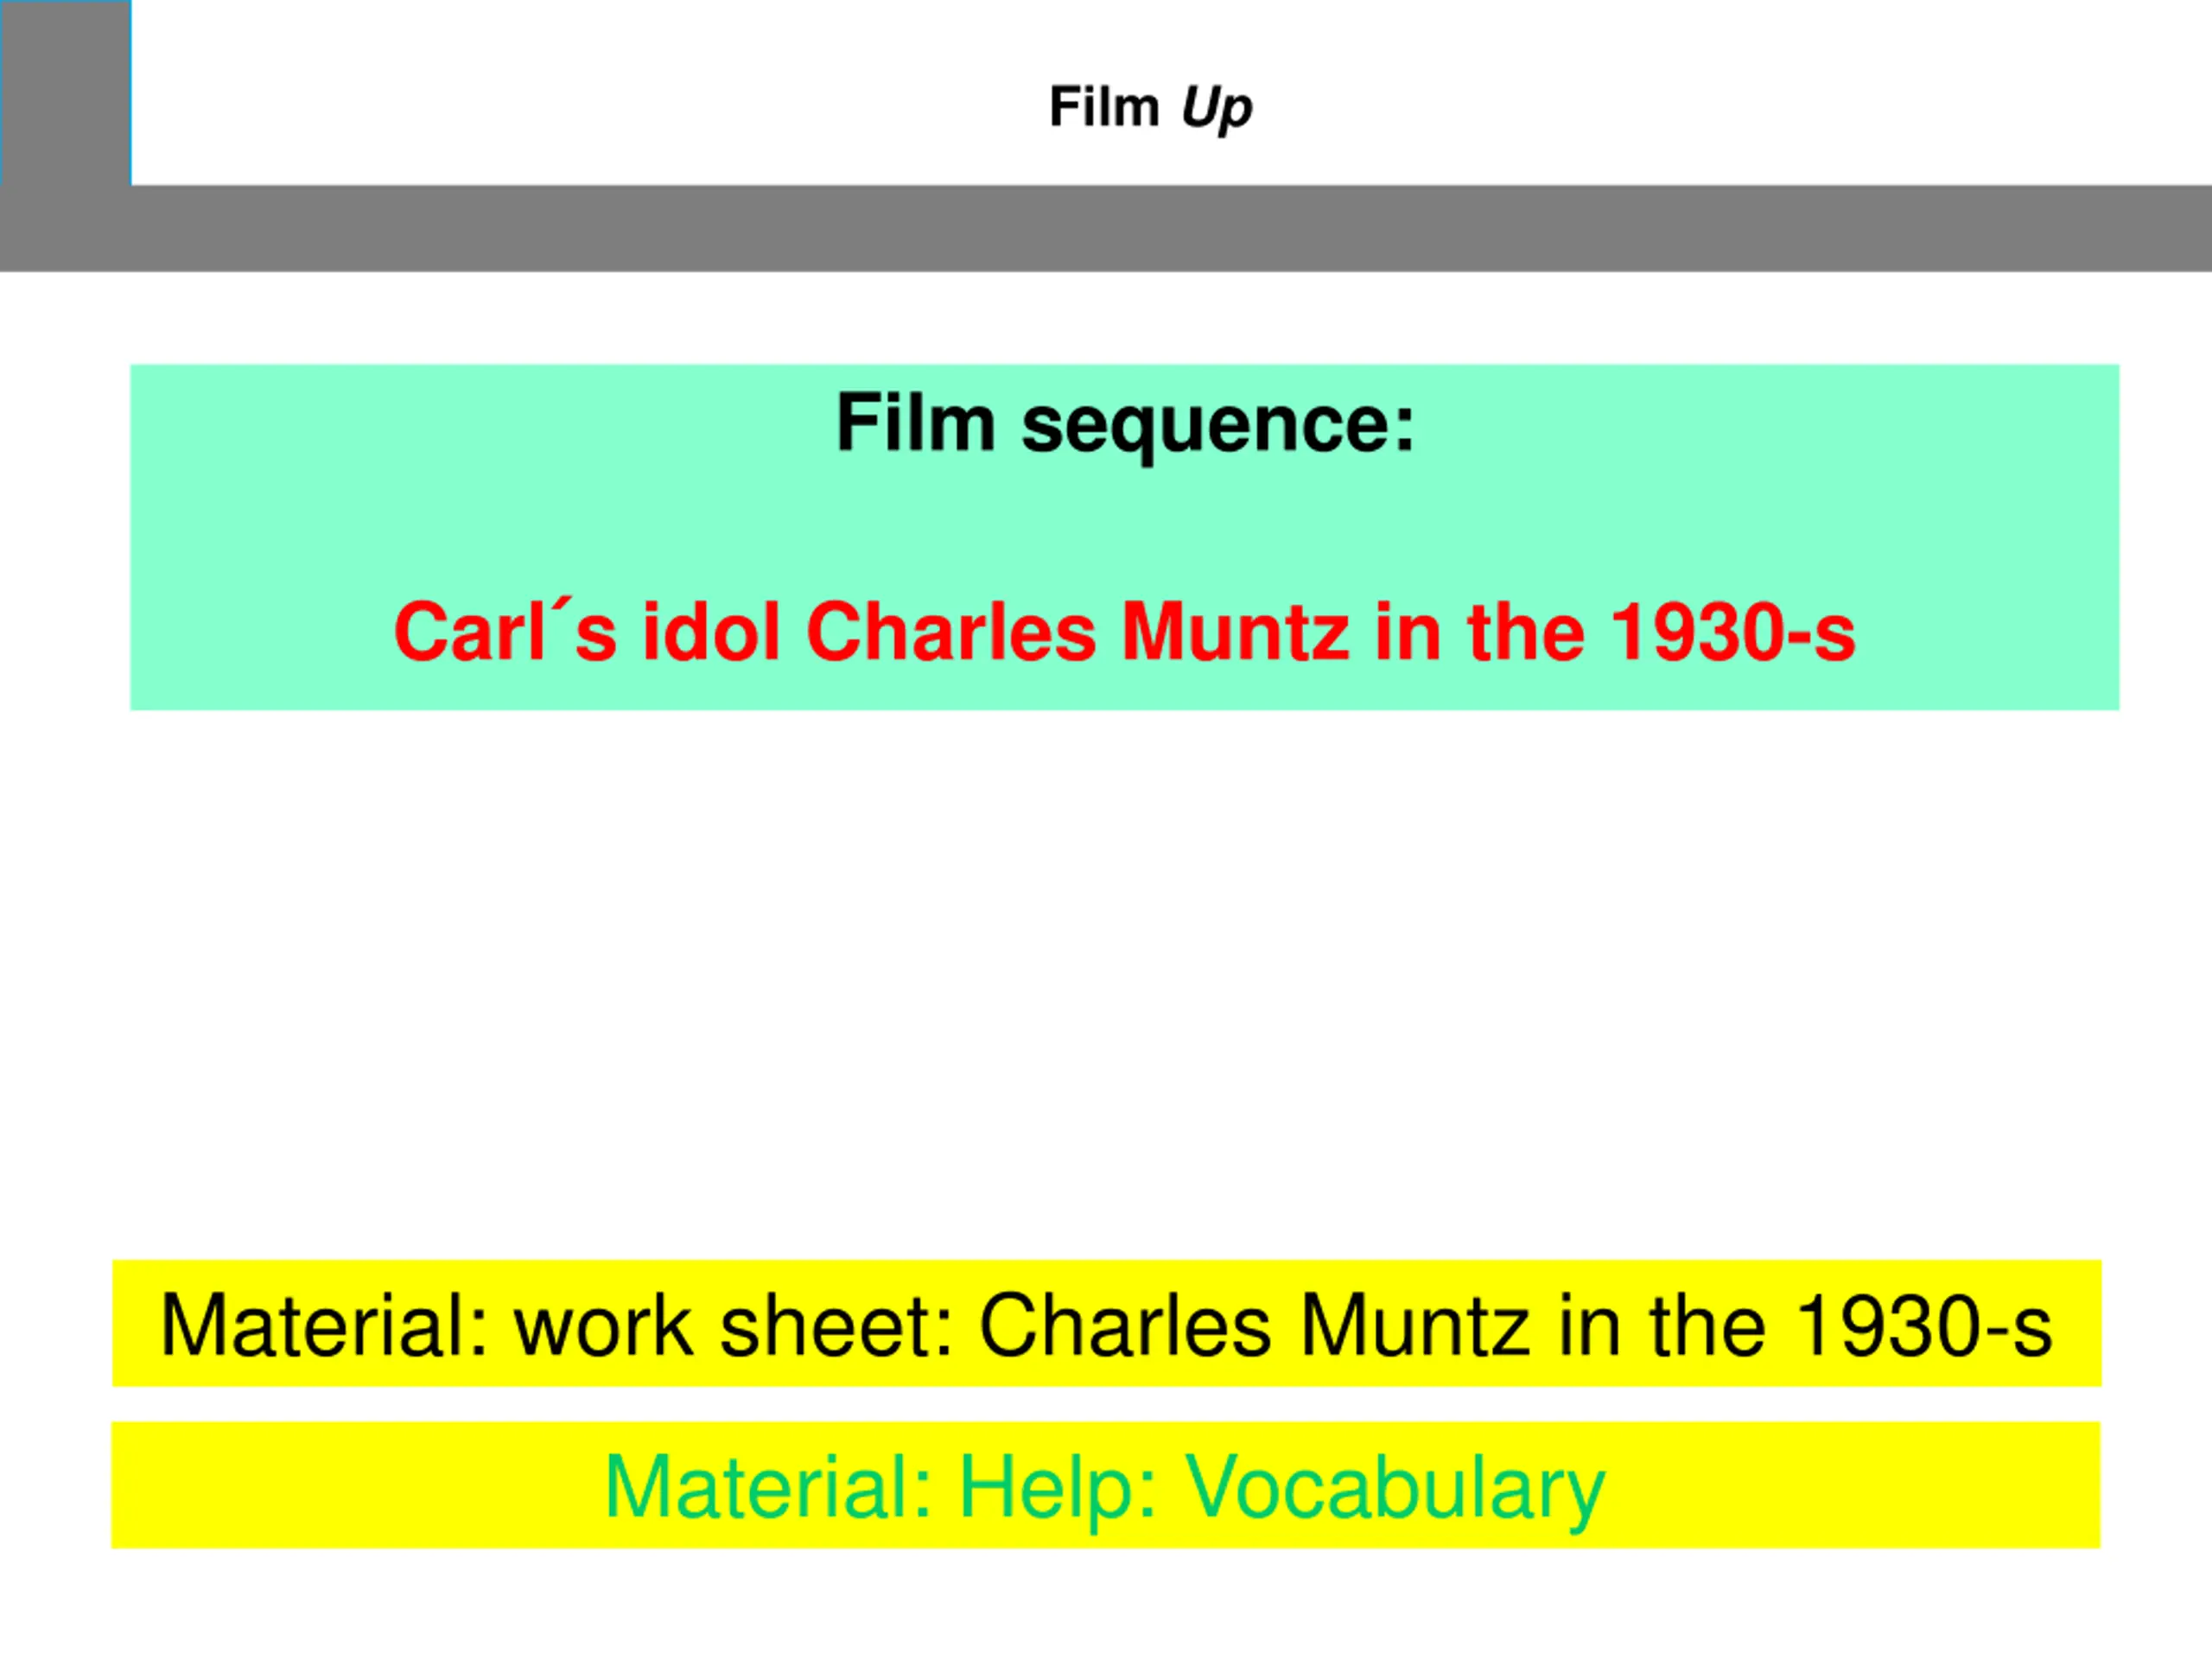
Task: Click the gray square block beside the title
Action: [66, 93]
